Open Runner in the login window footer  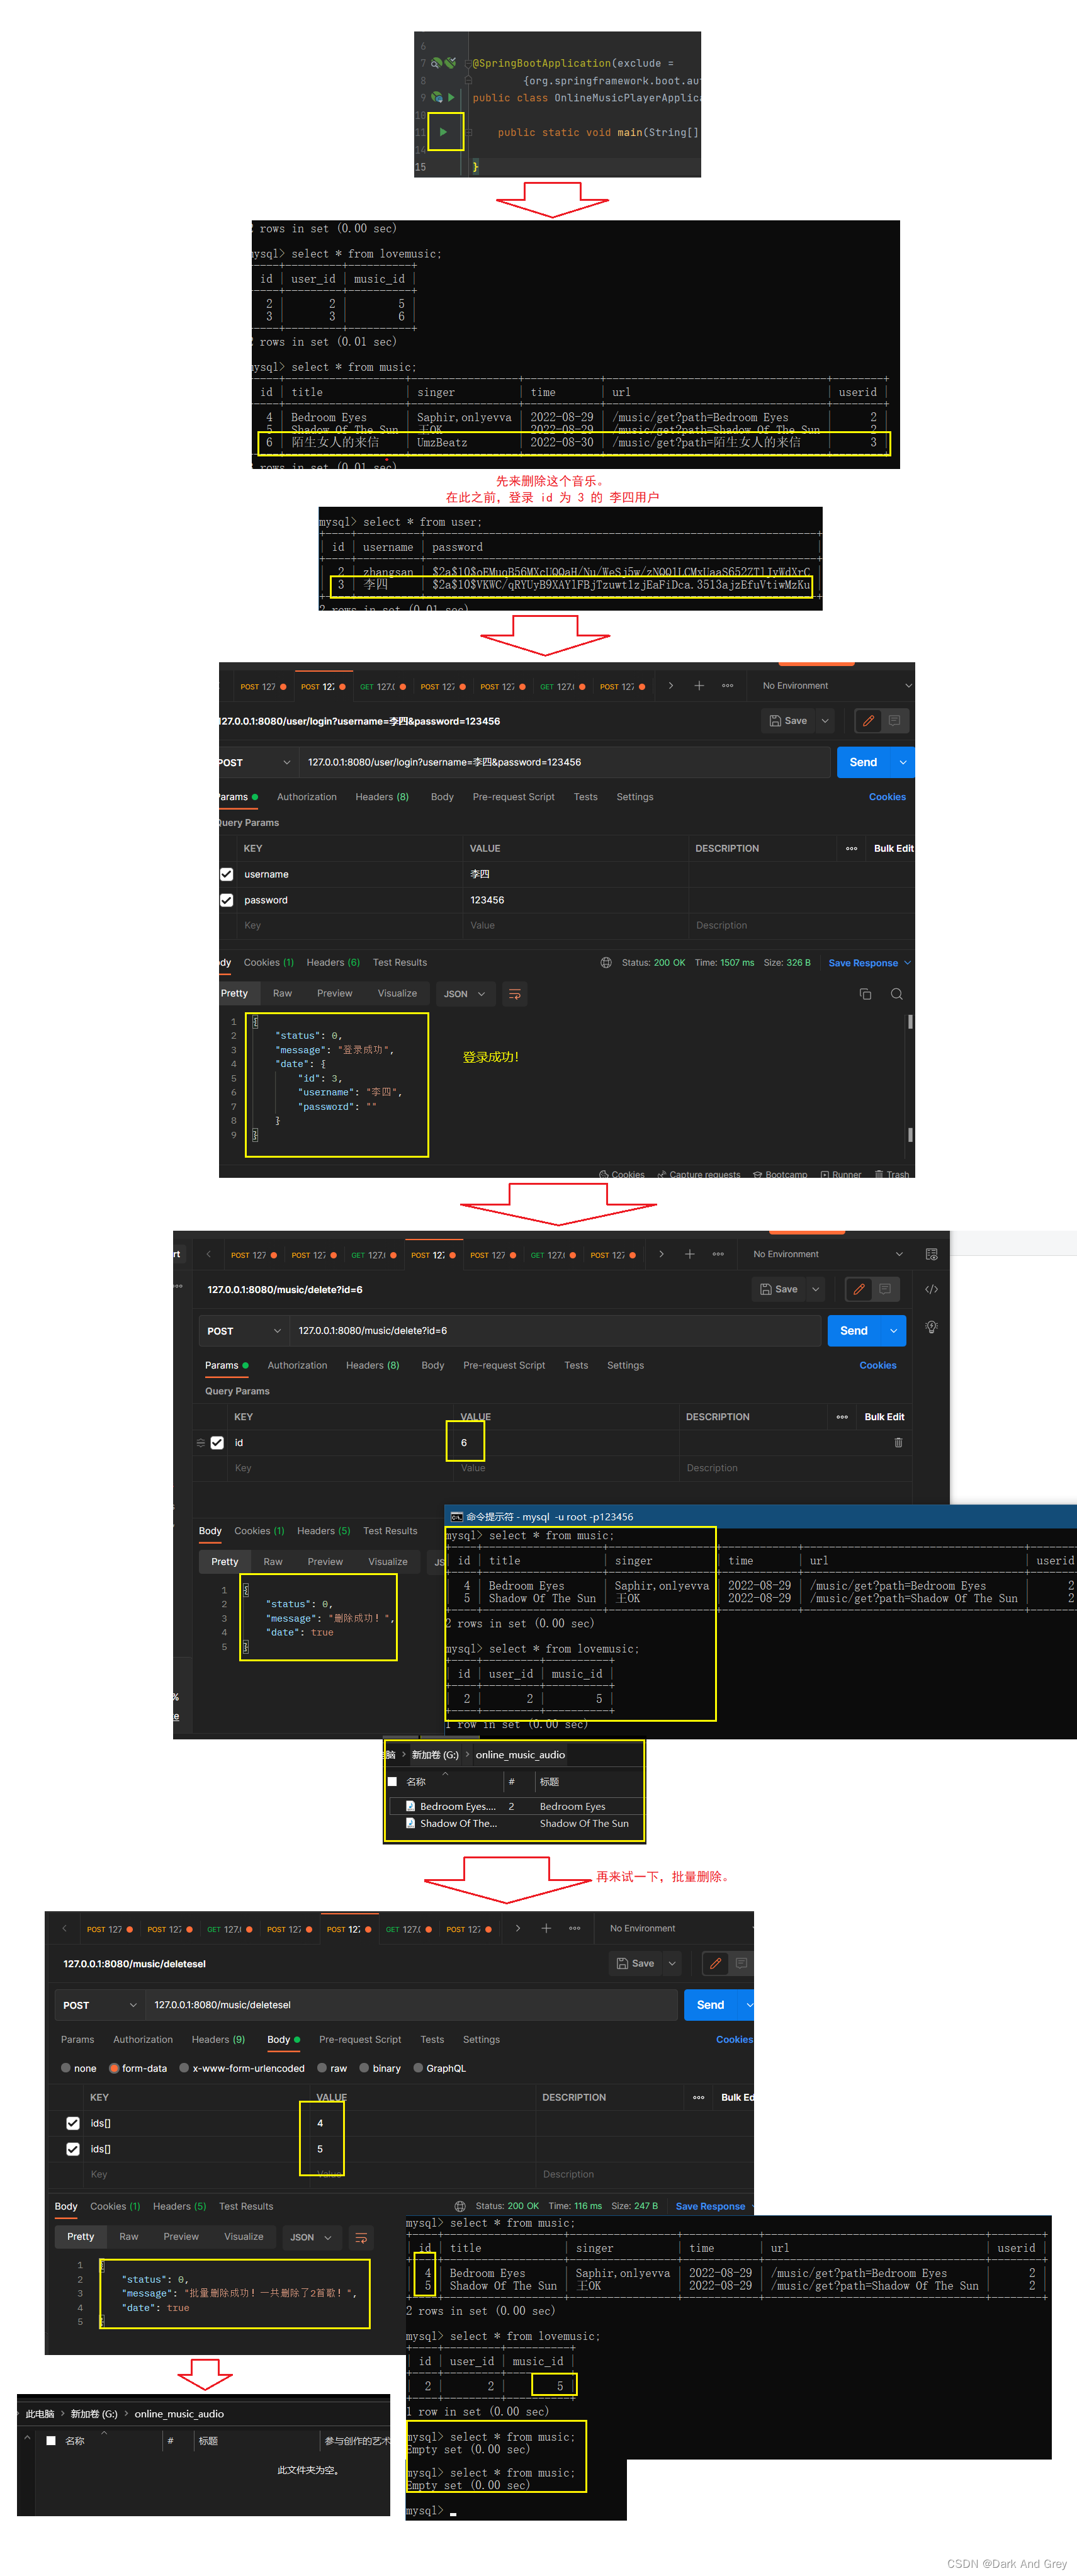tap(841, 1174)
